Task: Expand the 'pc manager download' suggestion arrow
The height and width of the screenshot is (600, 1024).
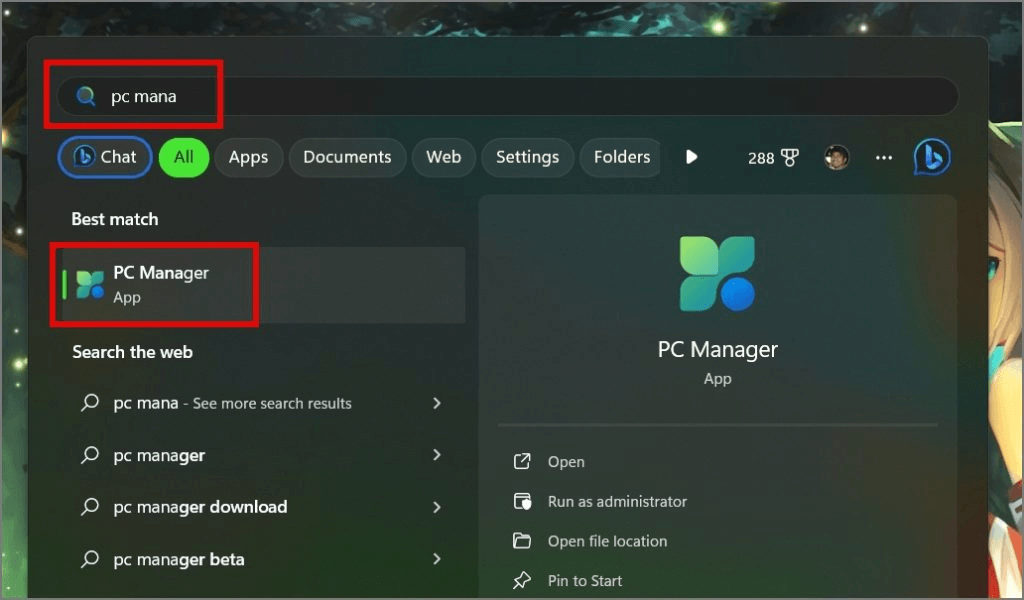Action: click(x=437, y=507)
